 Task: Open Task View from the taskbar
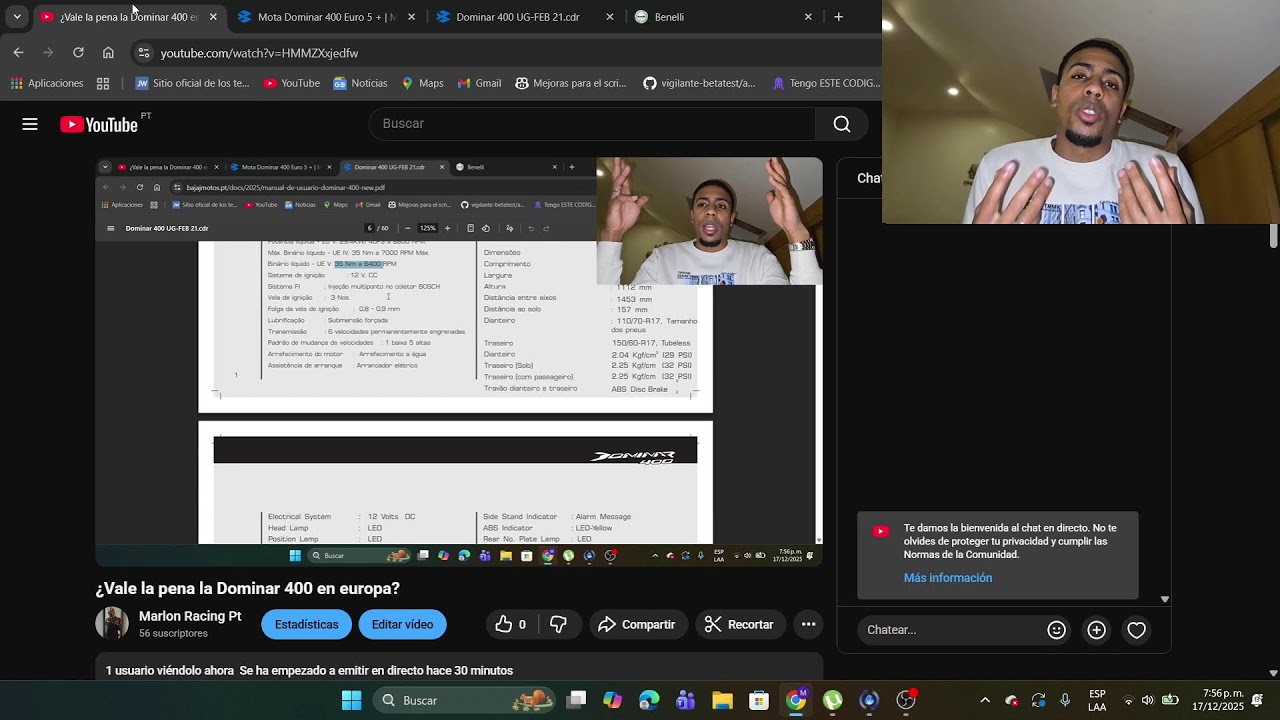(x=576, y=700)
